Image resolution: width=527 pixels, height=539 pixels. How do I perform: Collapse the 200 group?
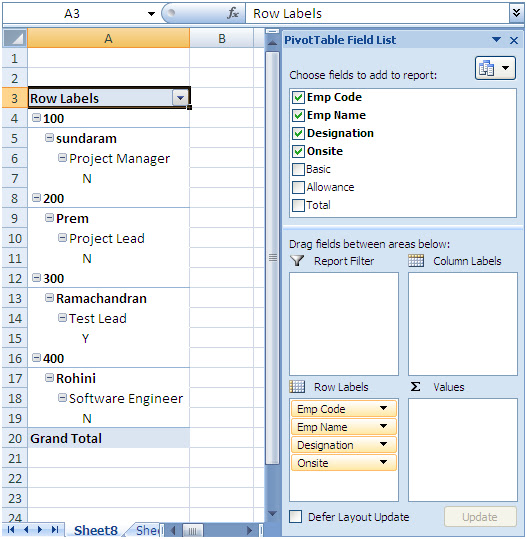tap(36, 198)
